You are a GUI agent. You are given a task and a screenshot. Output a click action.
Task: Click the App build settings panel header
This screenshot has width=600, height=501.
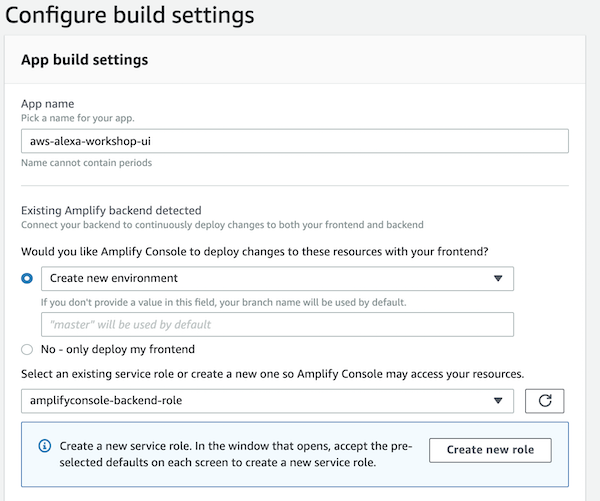tap(85, 60)
